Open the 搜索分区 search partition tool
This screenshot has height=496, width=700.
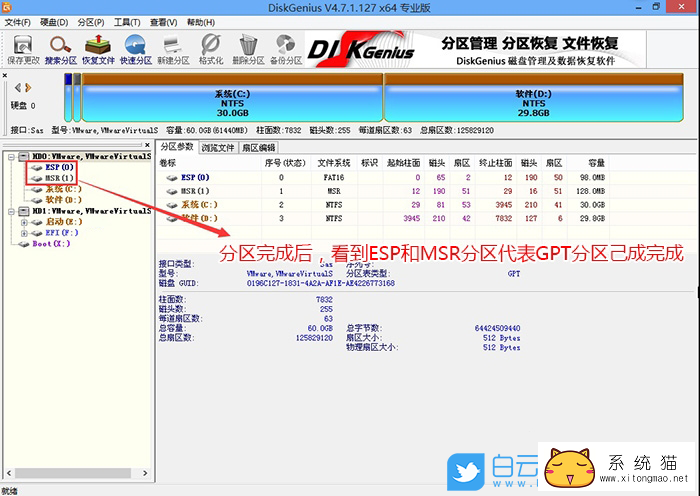point(60,50)
